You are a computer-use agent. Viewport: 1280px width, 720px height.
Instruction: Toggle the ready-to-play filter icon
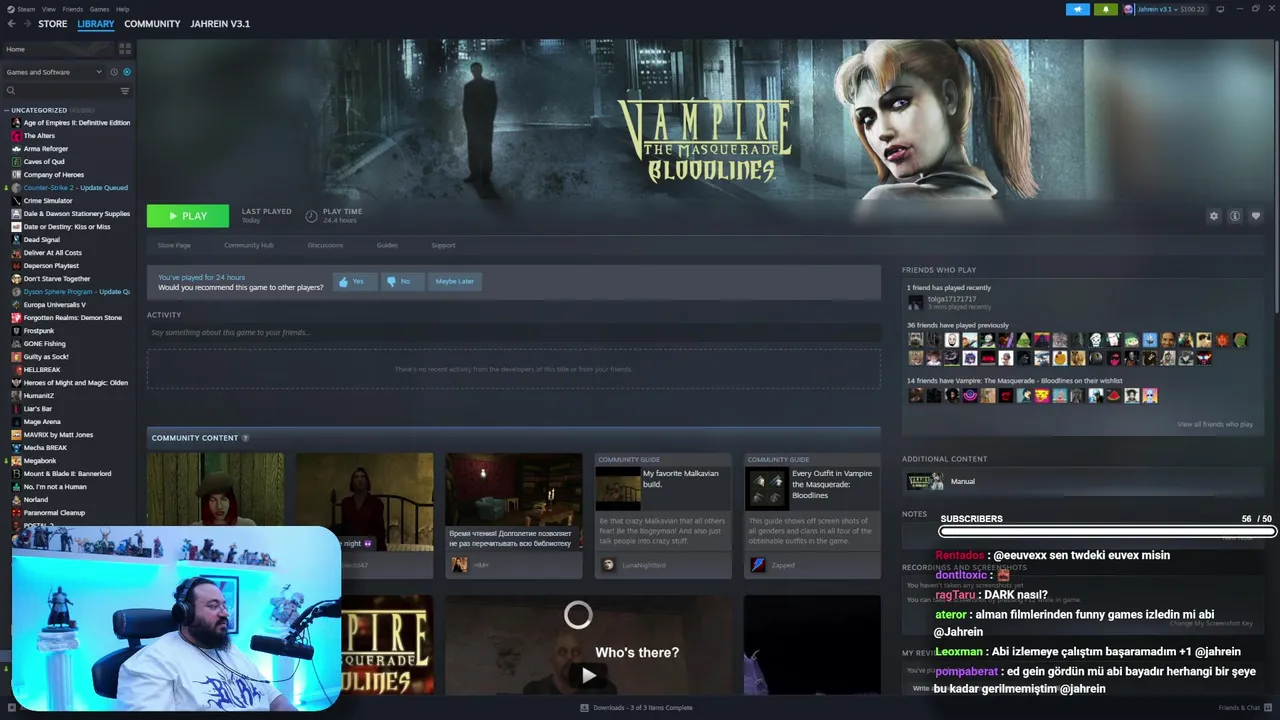pos(127,72)
